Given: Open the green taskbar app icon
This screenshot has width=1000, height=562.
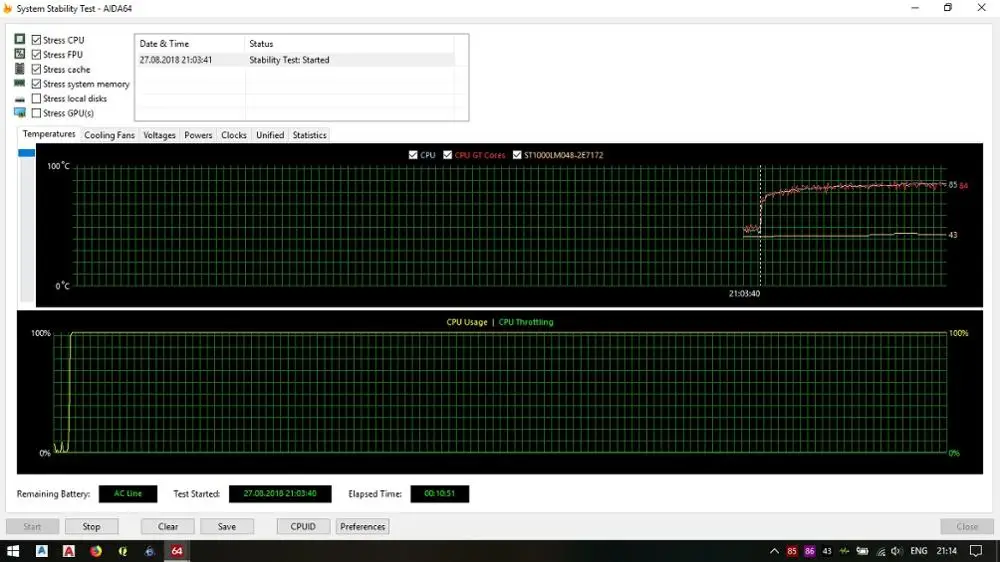Looking at the screenshot, I should tap(122, 551).
